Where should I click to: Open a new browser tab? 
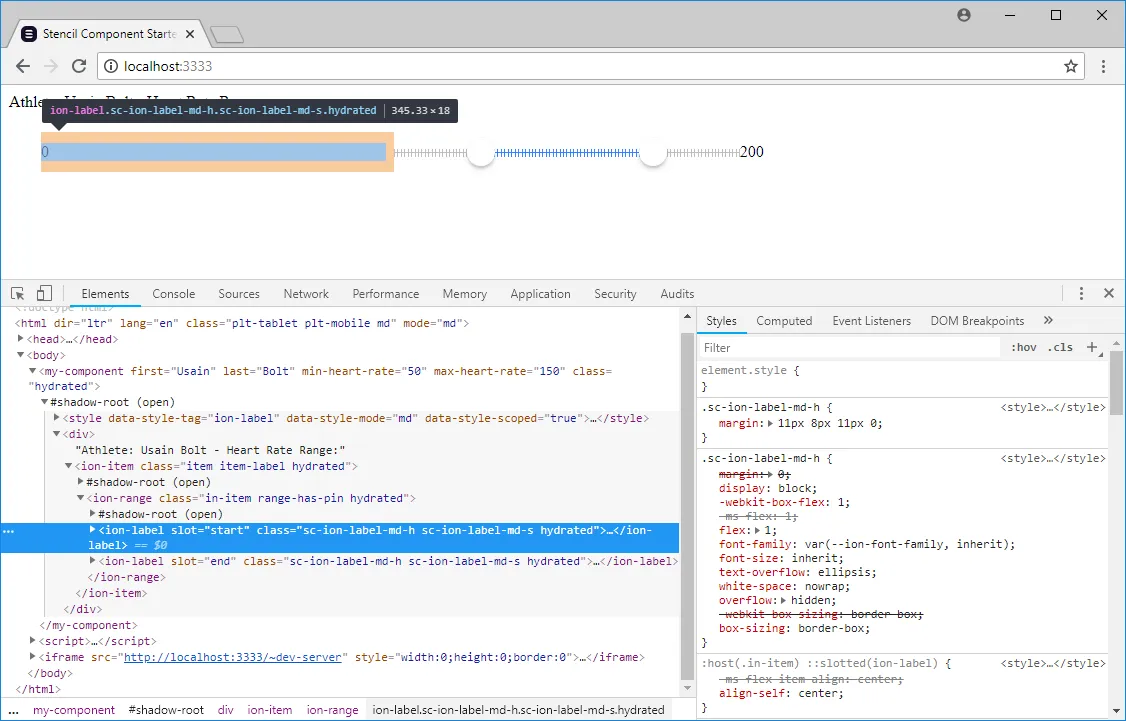(227, 34)
